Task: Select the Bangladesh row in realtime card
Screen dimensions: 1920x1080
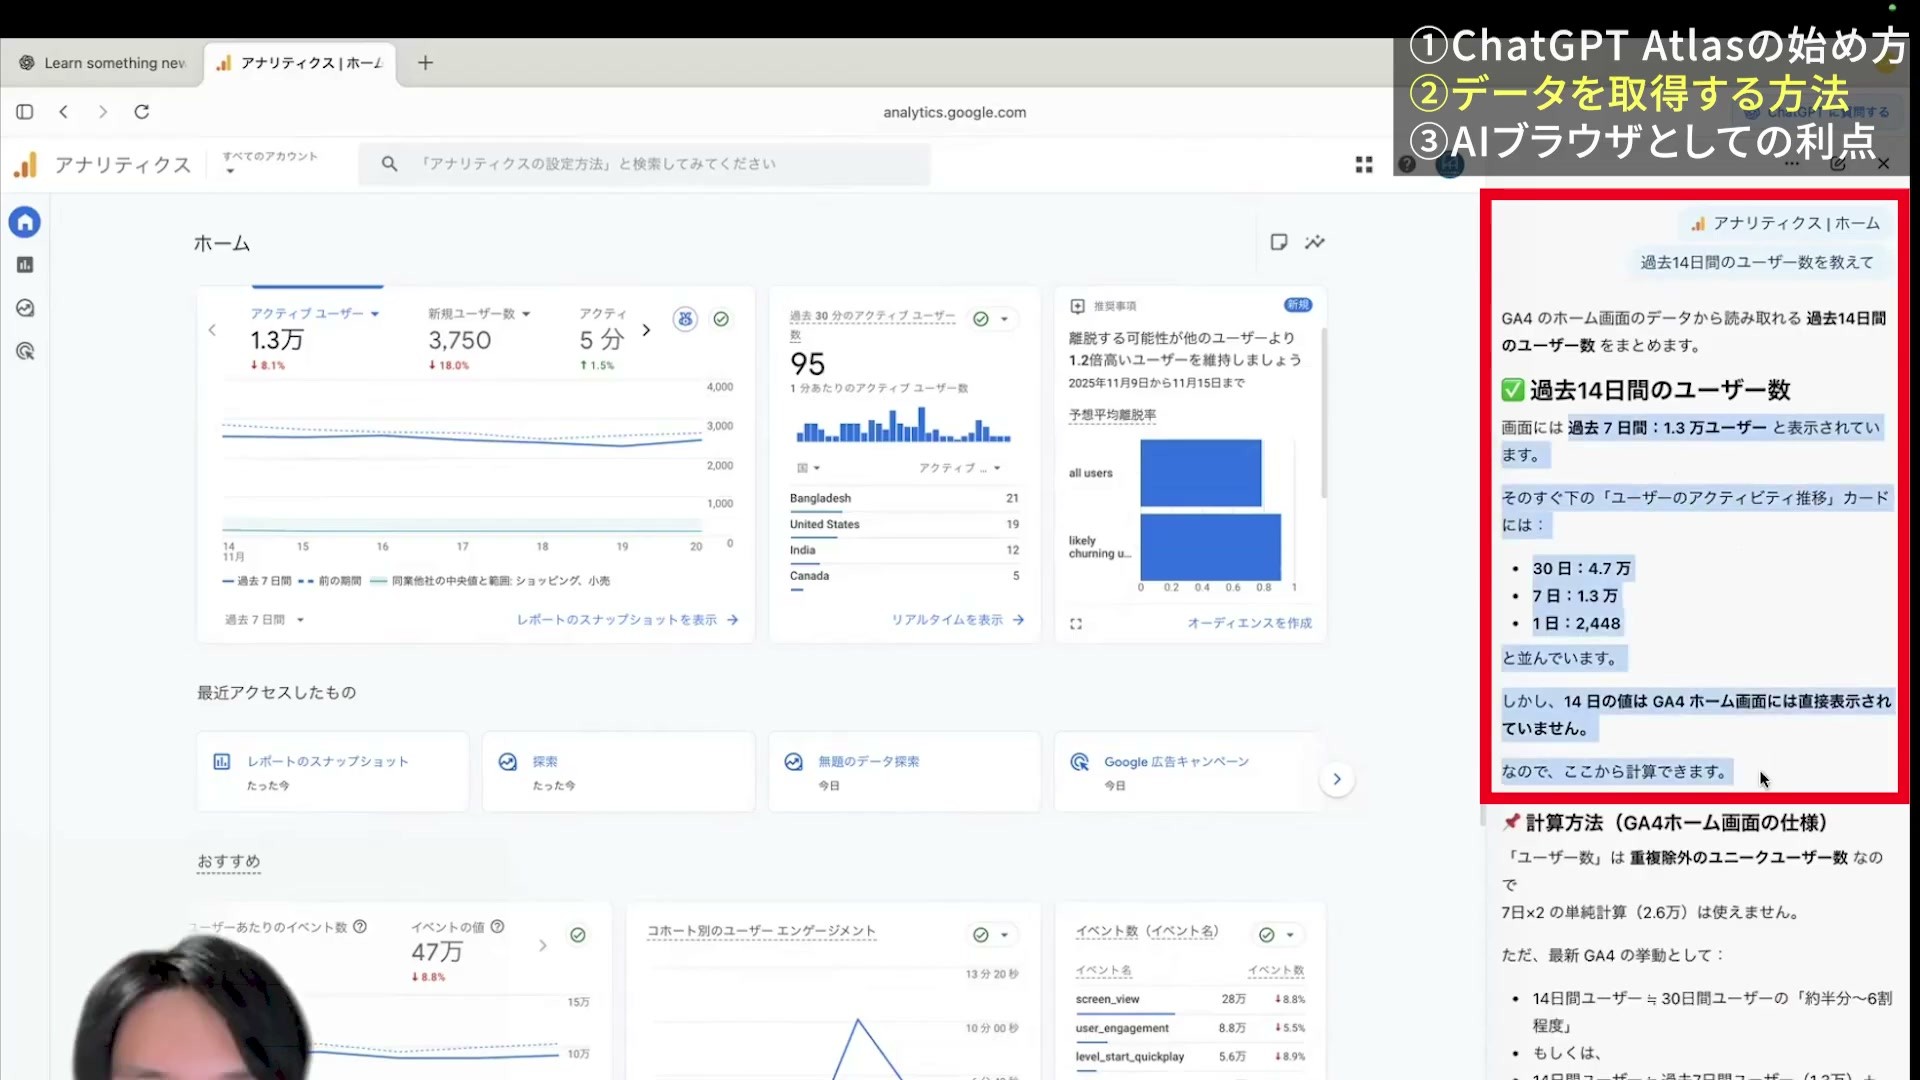Action: point(904,498)
